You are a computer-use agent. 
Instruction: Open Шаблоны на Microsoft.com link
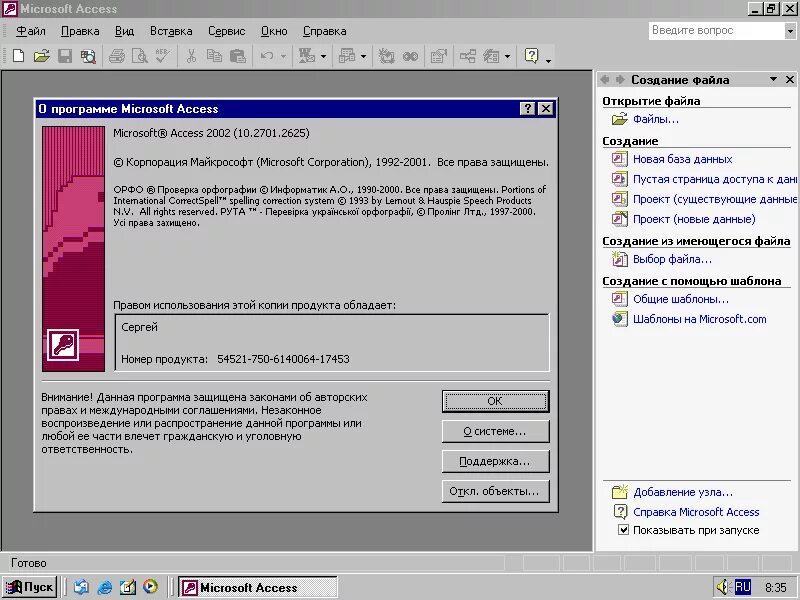(x=699, y=319)
